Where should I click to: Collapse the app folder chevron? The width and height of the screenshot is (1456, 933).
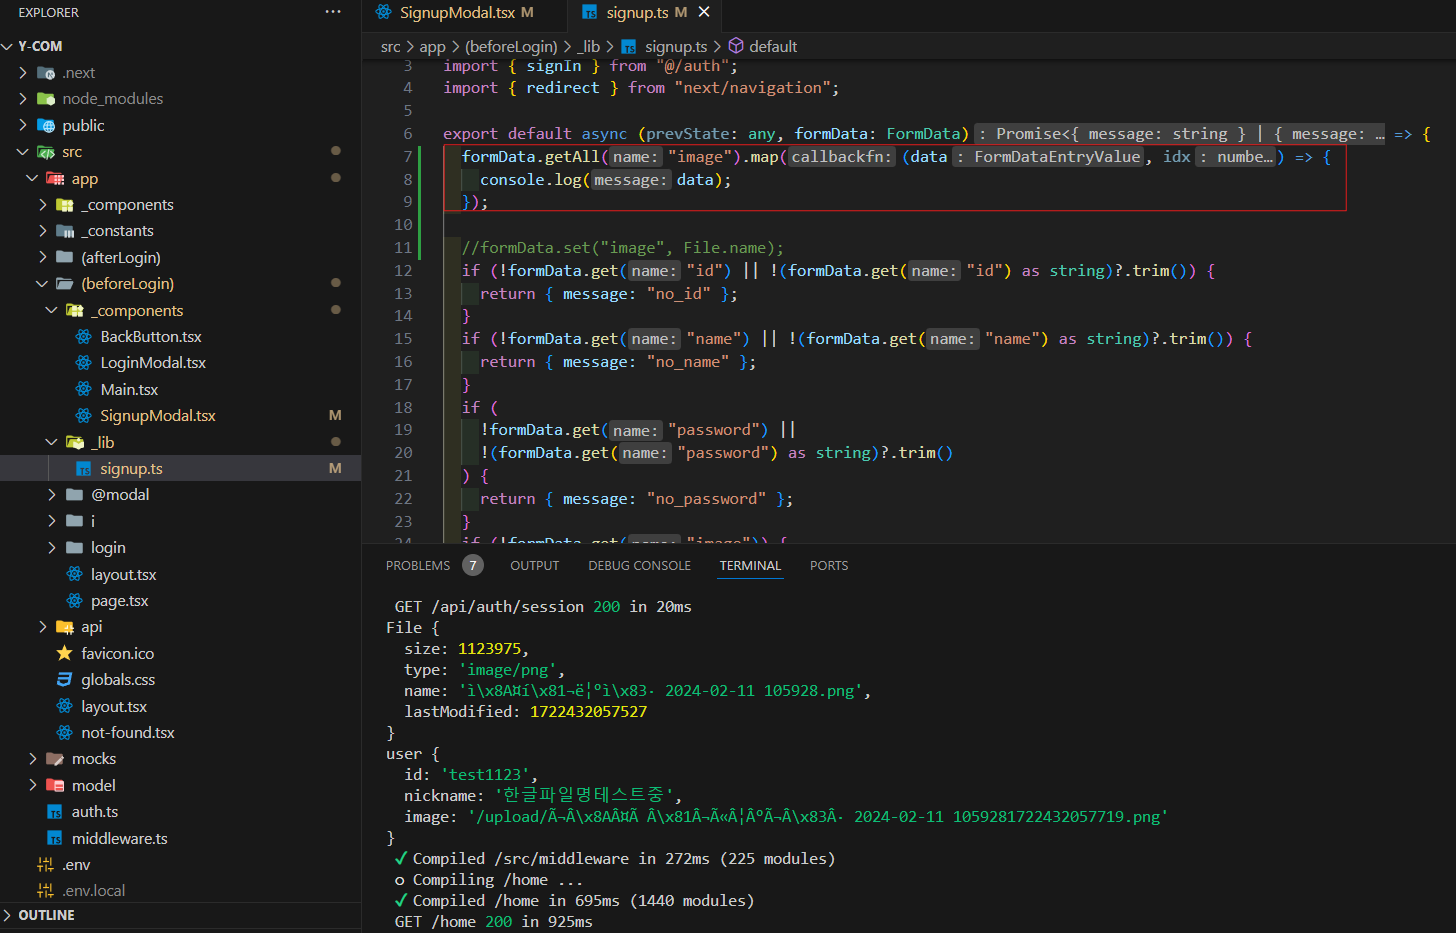click(33, 178)
